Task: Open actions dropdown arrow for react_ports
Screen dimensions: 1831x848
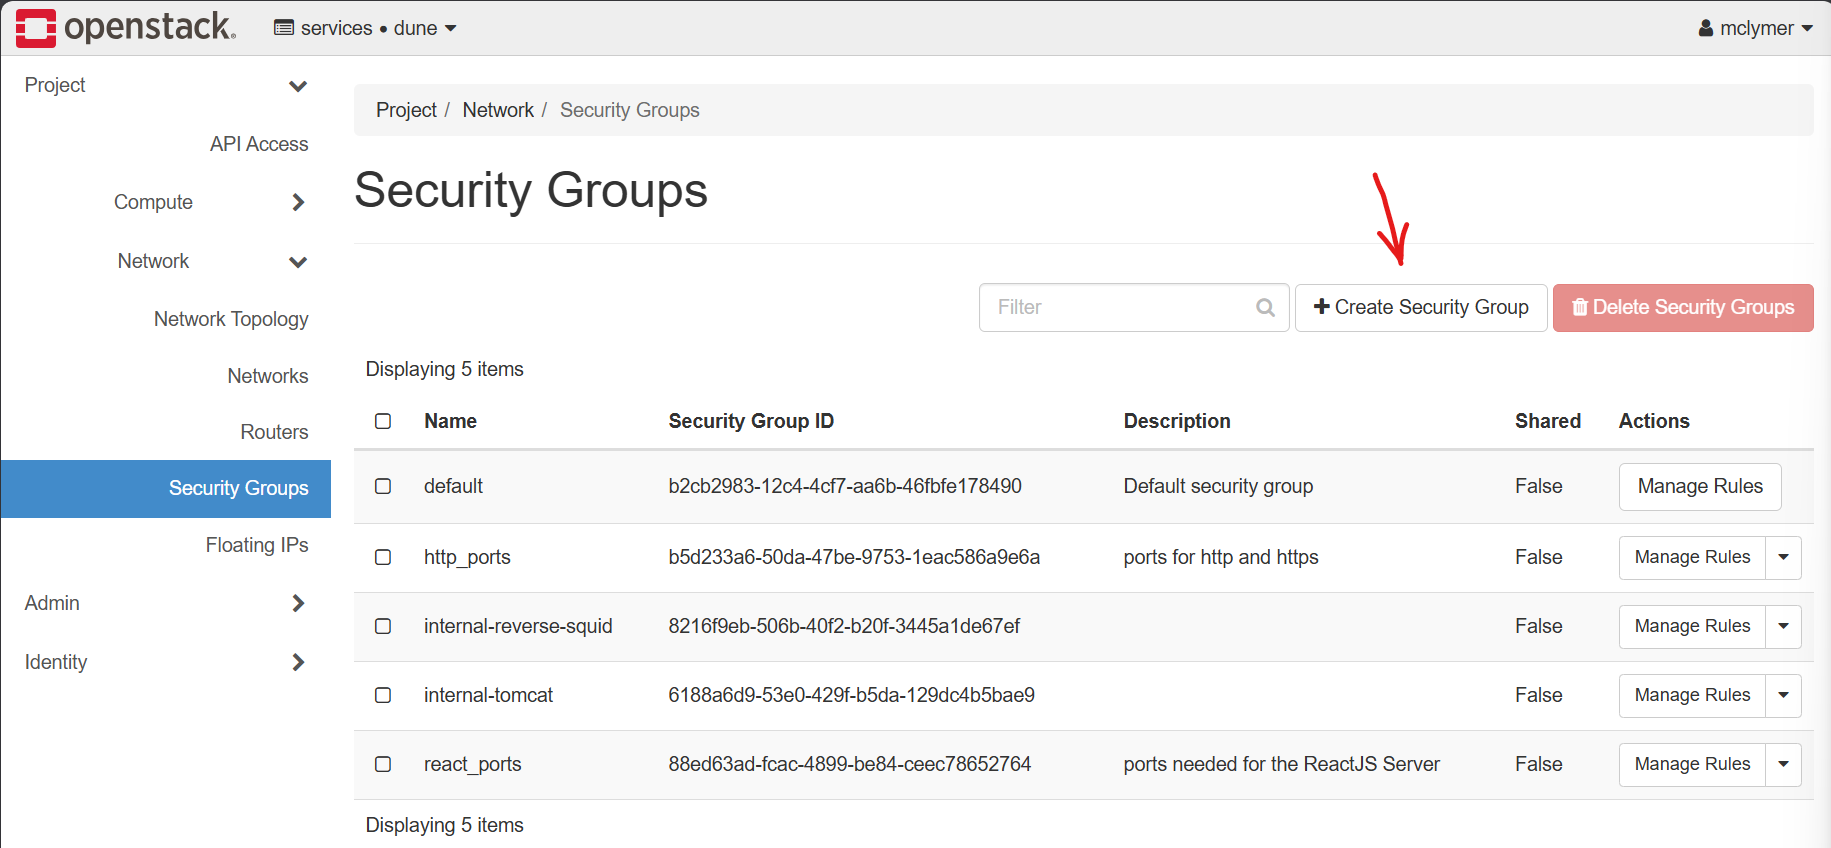Action: tap(1783, 764)
